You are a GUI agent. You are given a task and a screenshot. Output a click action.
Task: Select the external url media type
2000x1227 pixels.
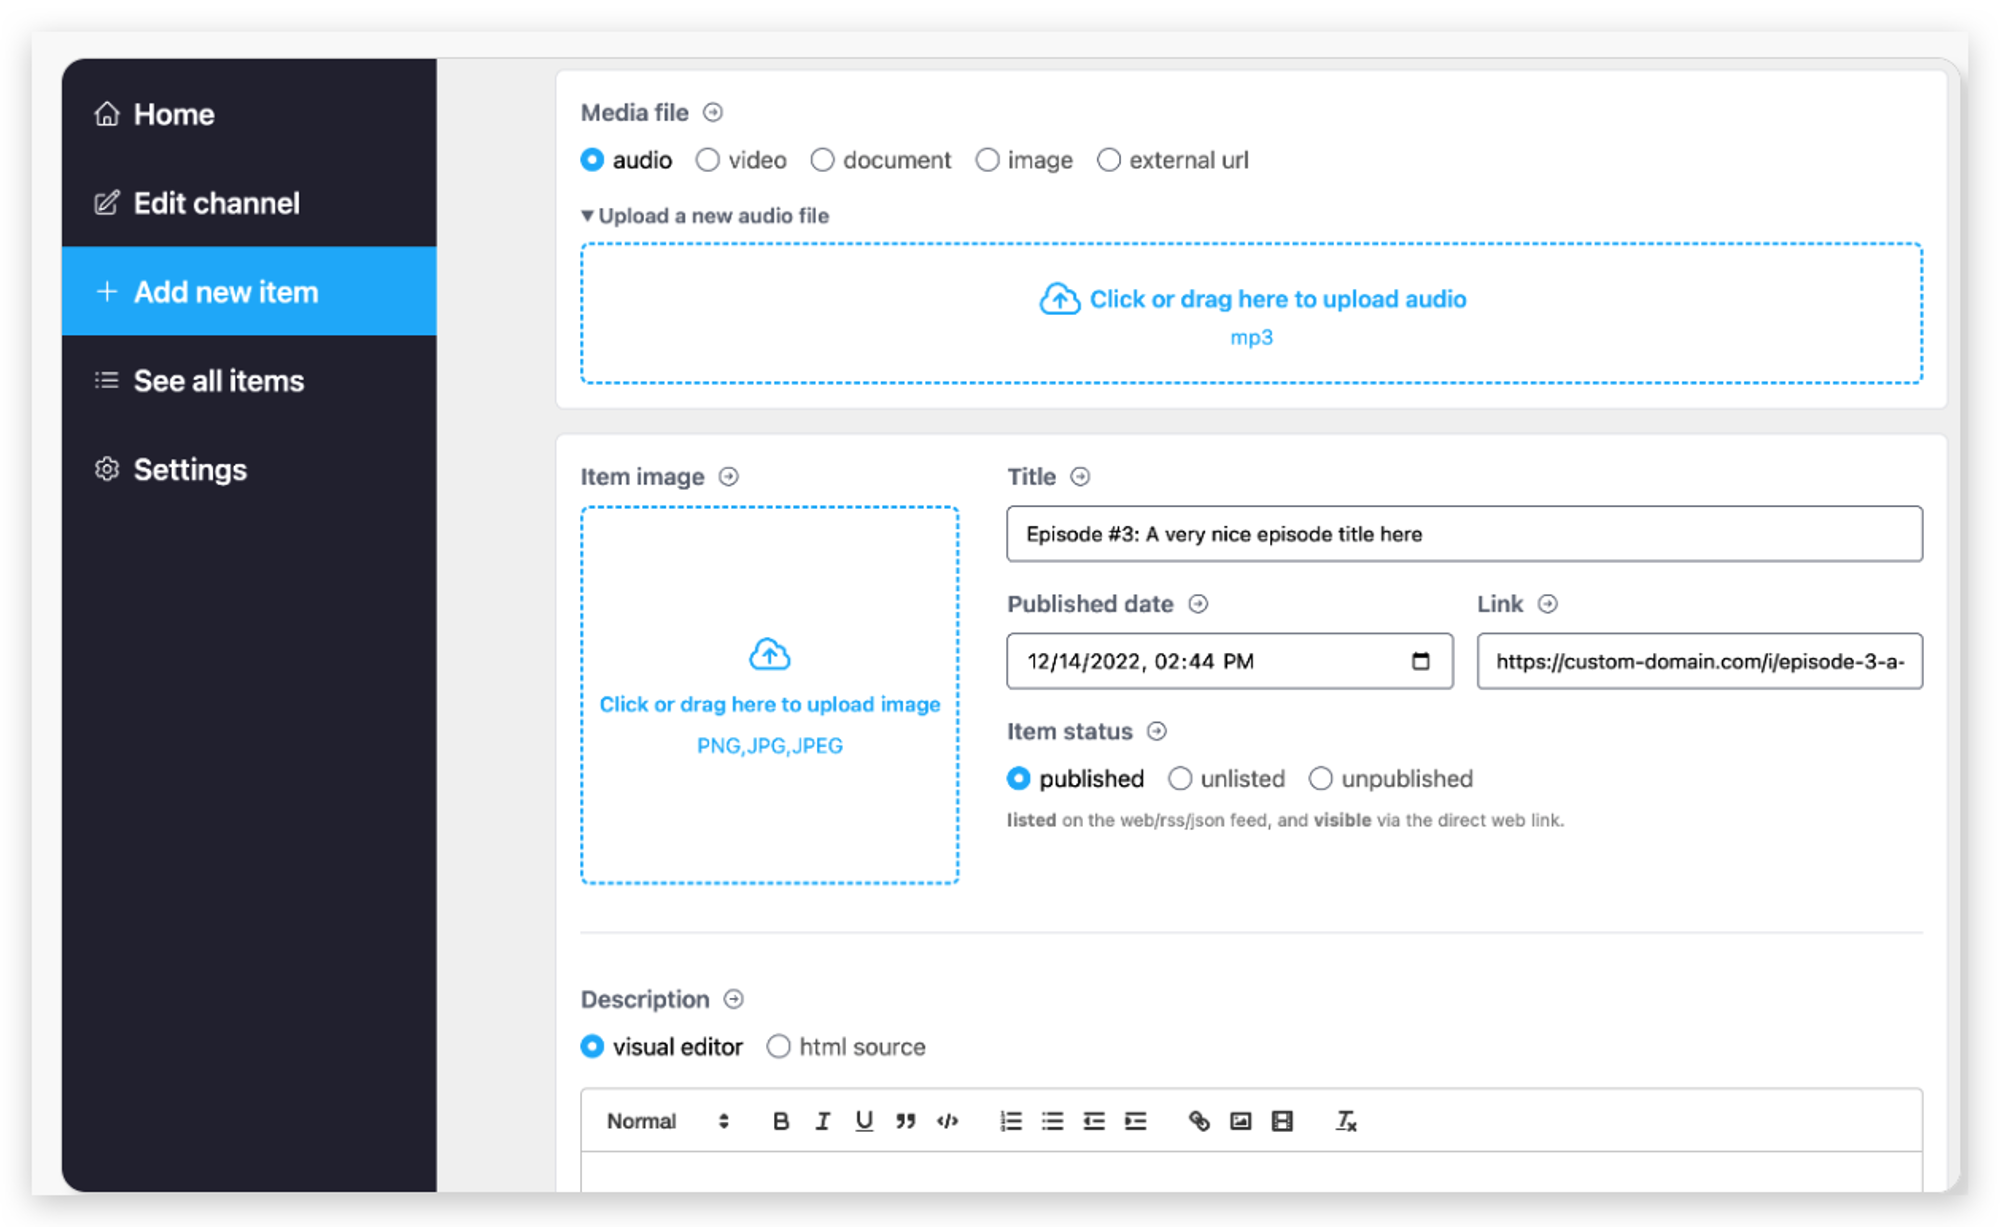click(x=1109, y=160)
